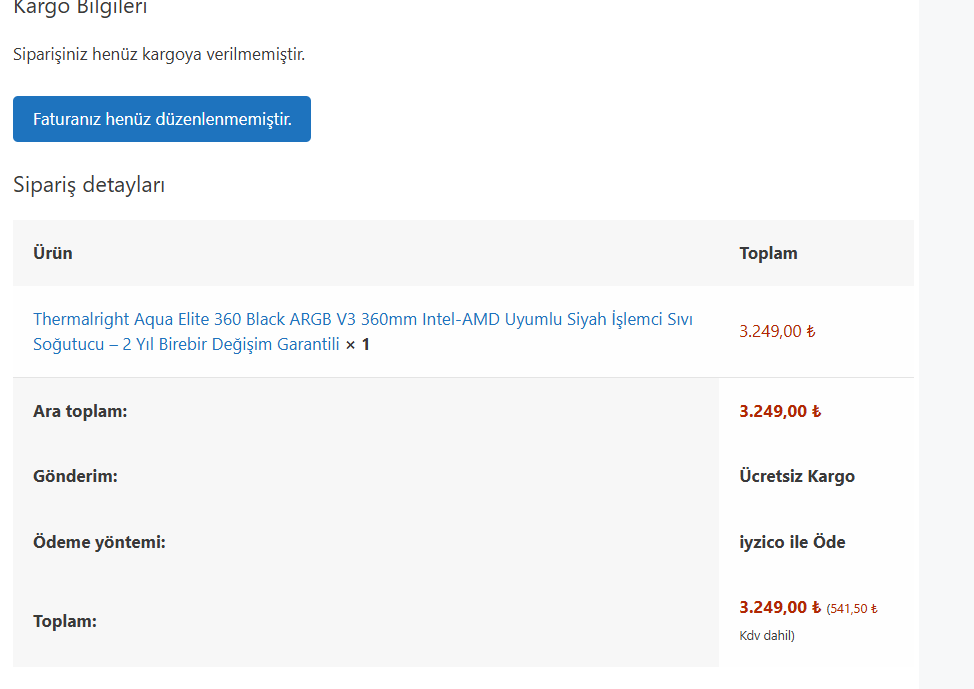974x689 pixels.
Task: Click the bold Ara toplam amount
Action: click(x=773, y=411)
